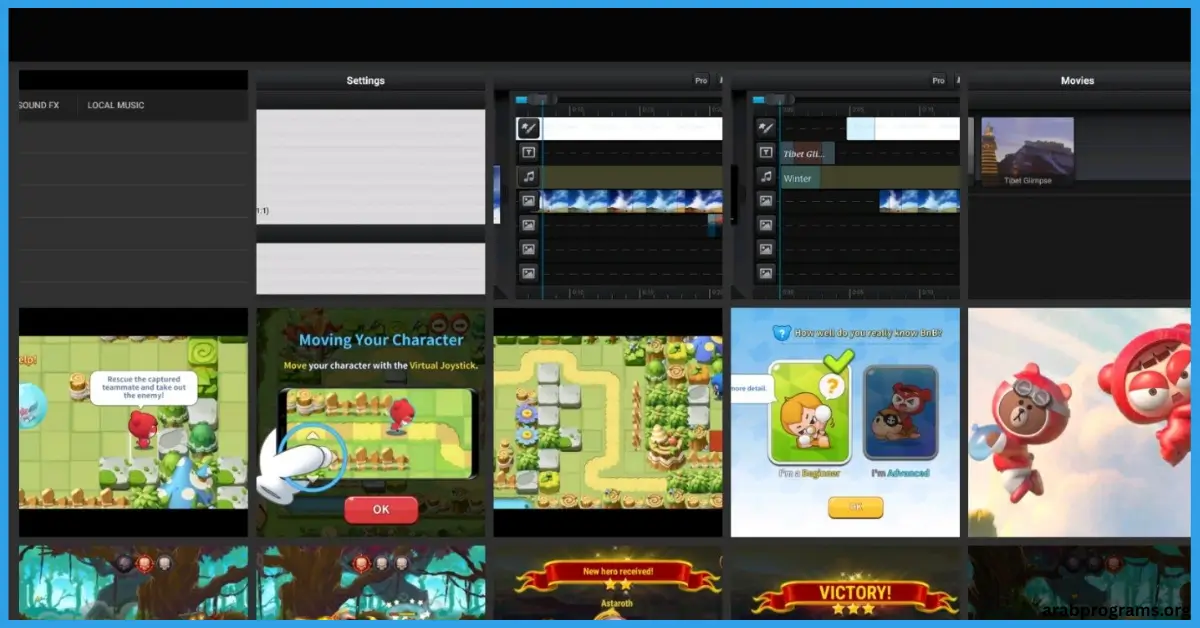Click Pro button in timeline without Winter clip
Image resolution: width=1200 pixels, height=628 pixels.
click(x=701, y=81)
